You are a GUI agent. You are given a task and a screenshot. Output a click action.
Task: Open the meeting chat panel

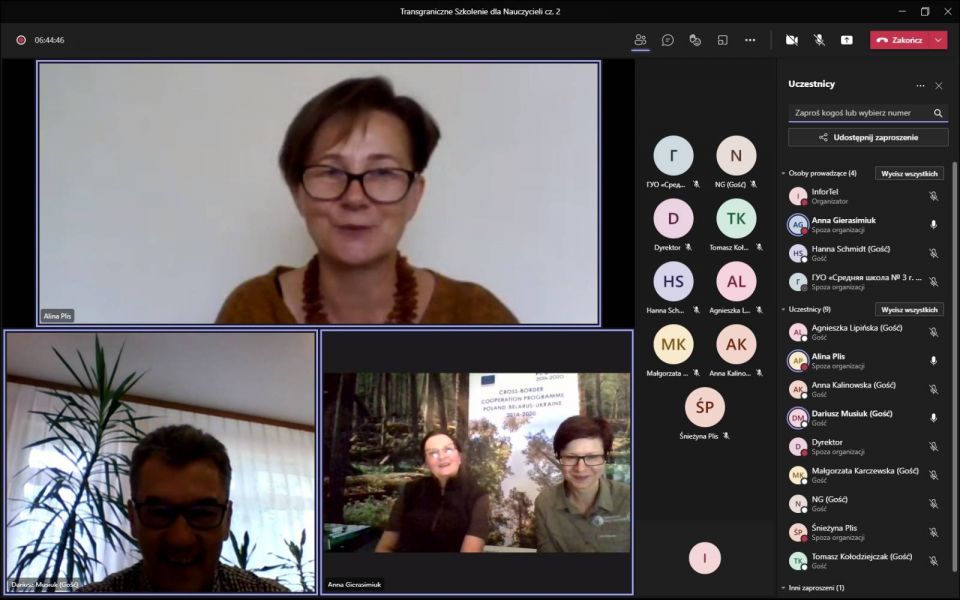tap(667, 40)
